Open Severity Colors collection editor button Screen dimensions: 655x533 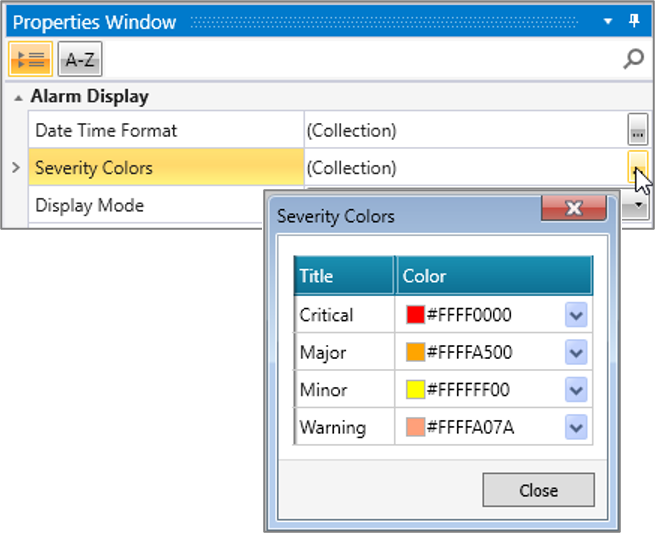[x=637, y=167]
